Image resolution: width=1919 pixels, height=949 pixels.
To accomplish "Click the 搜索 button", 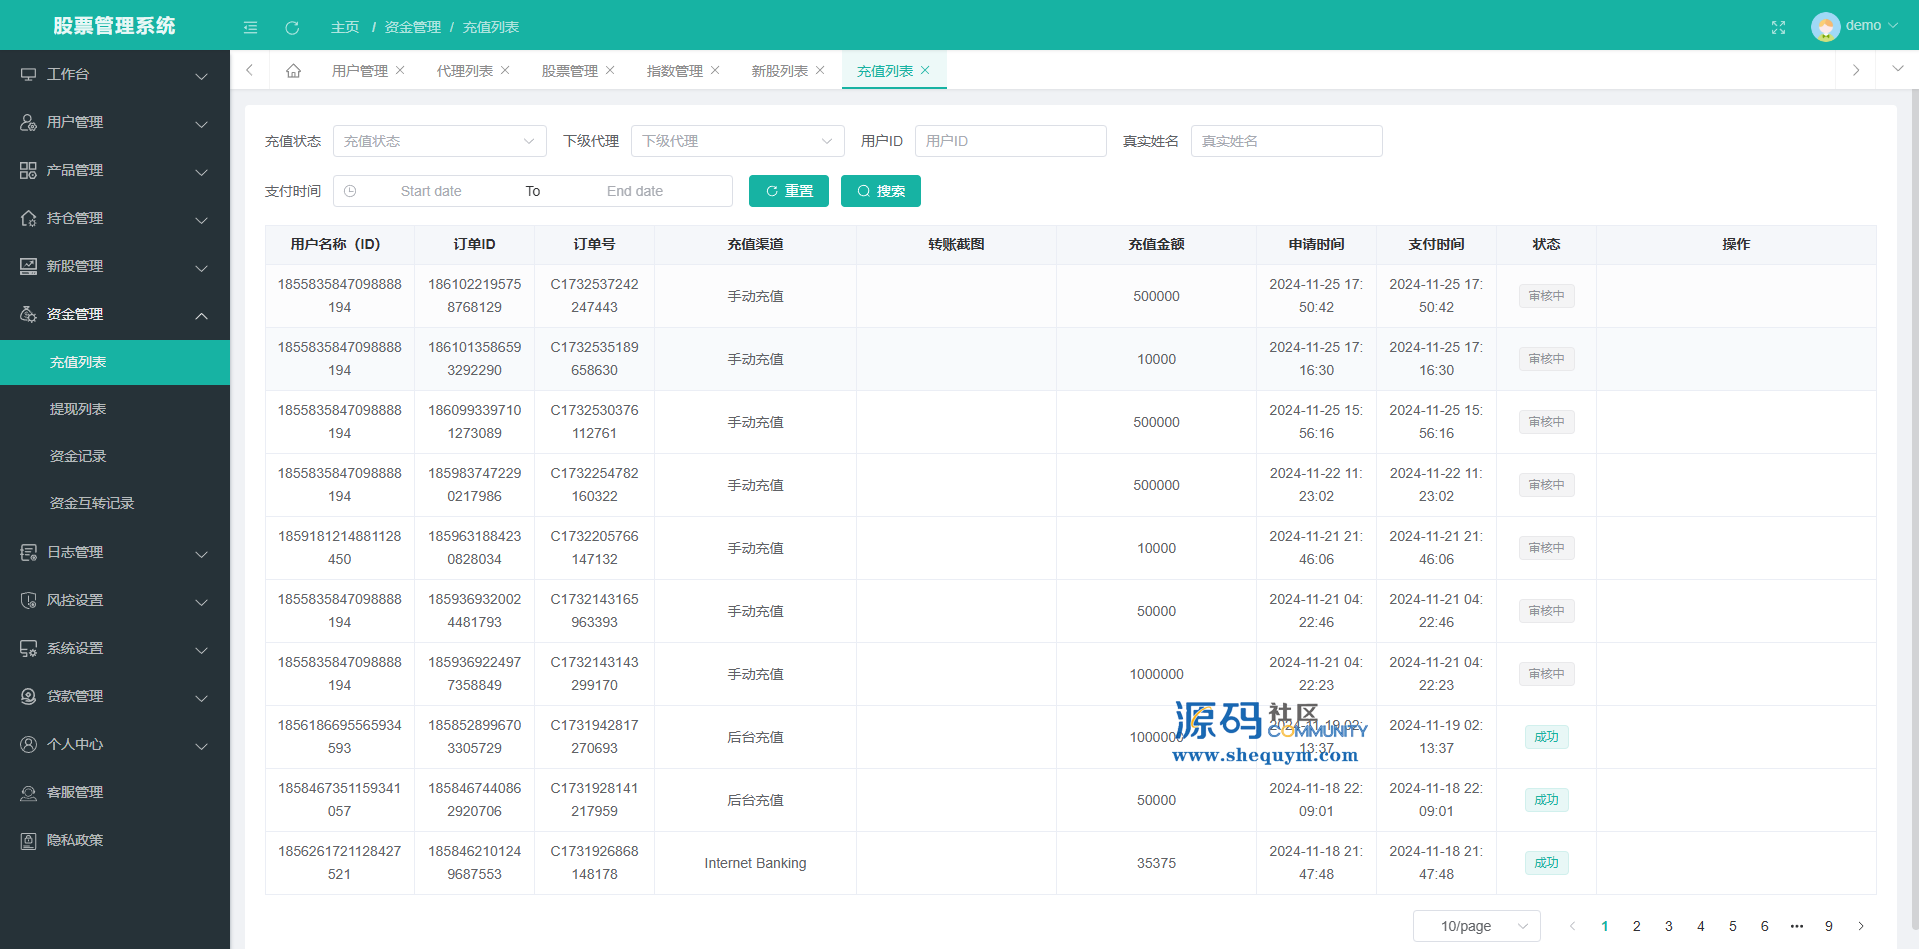I will point(880,191).
